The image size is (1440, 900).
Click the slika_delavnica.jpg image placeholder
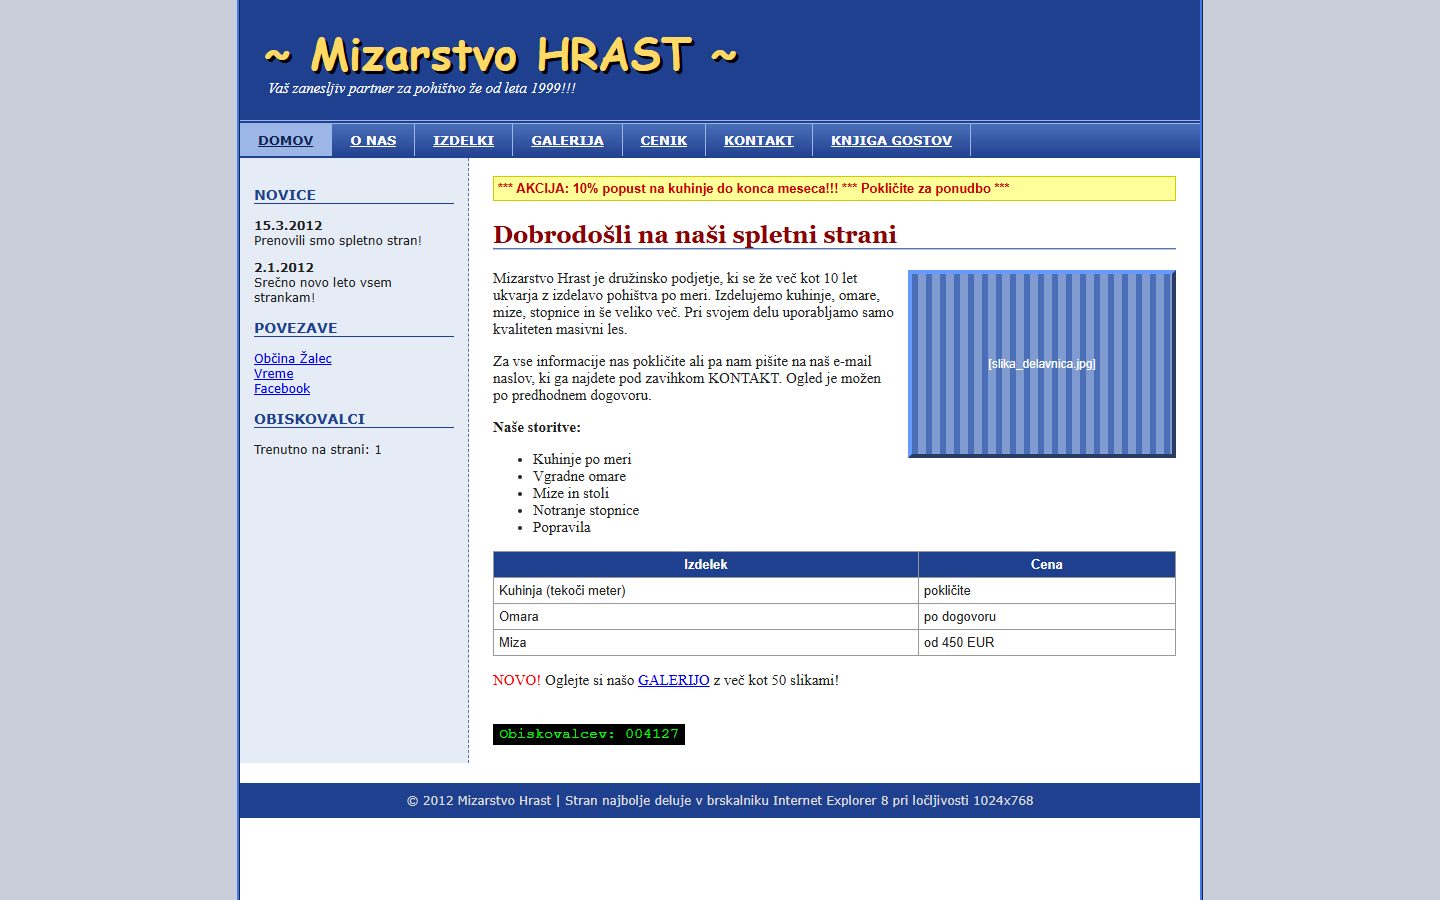click(x=1042, y=364)
